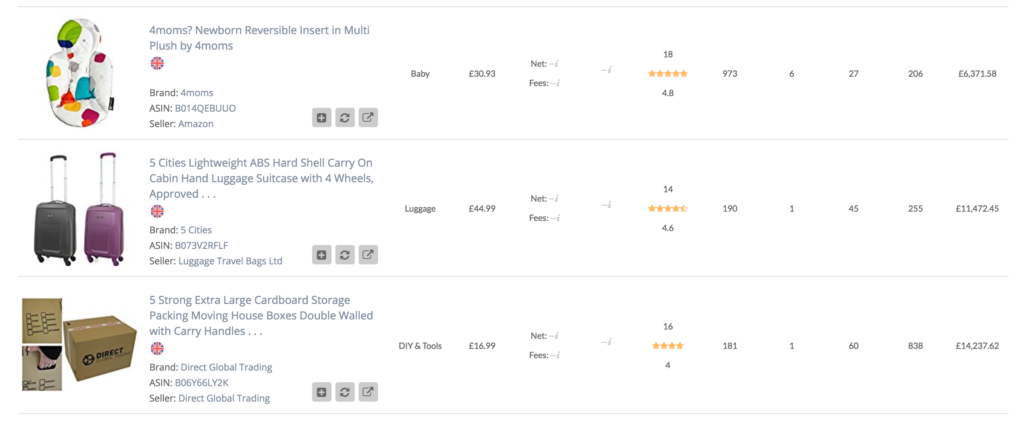Open 5 Cities luggage via external link icon
The image size is (1024, 421).
pos(368,255)
